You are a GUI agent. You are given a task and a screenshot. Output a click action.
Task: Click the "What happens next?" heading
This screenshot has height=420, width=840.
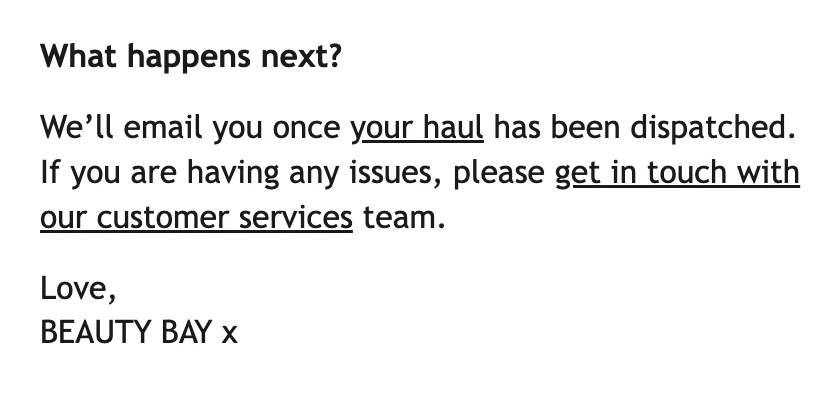(x=190, y=56)
